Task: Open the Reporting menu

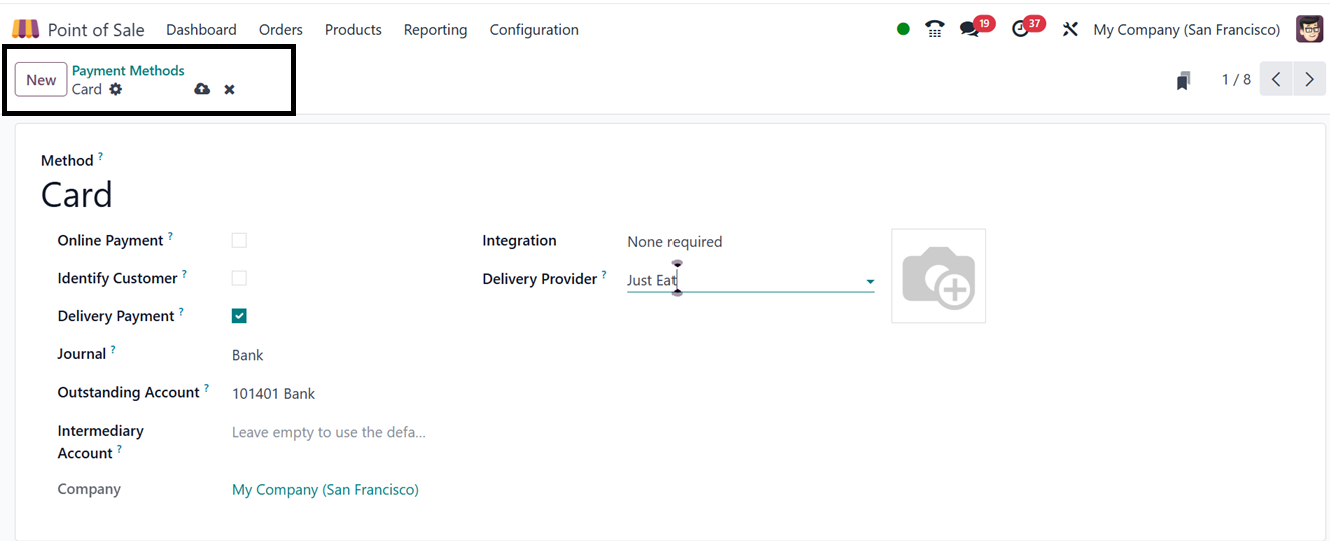Action: (x=435, y=30)
